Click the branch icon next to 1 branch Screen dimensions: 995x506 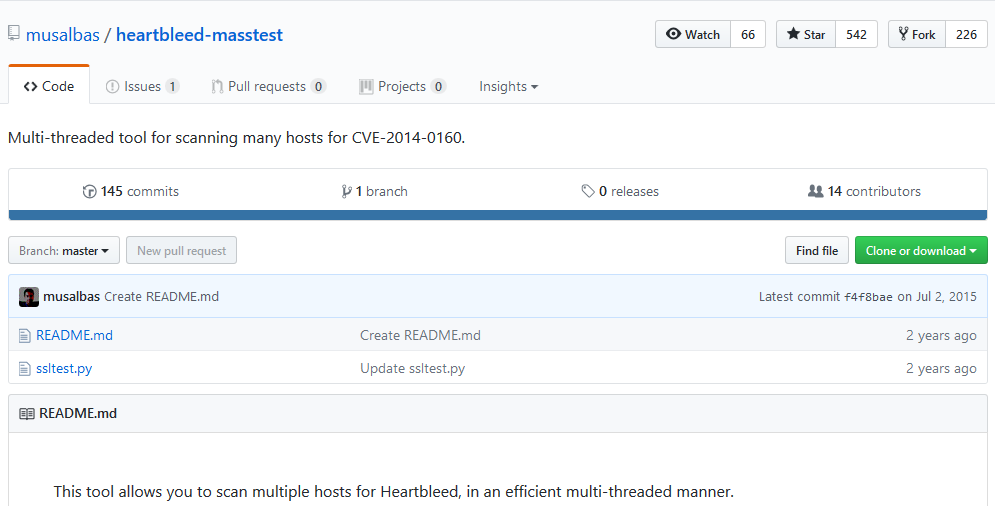coord(346,191)
